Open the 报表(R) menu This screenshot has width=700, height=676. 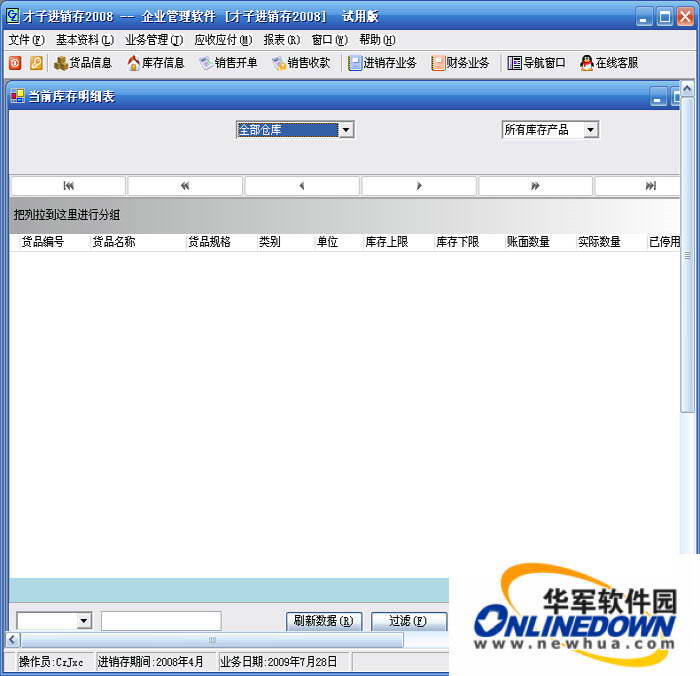(282, 40)
